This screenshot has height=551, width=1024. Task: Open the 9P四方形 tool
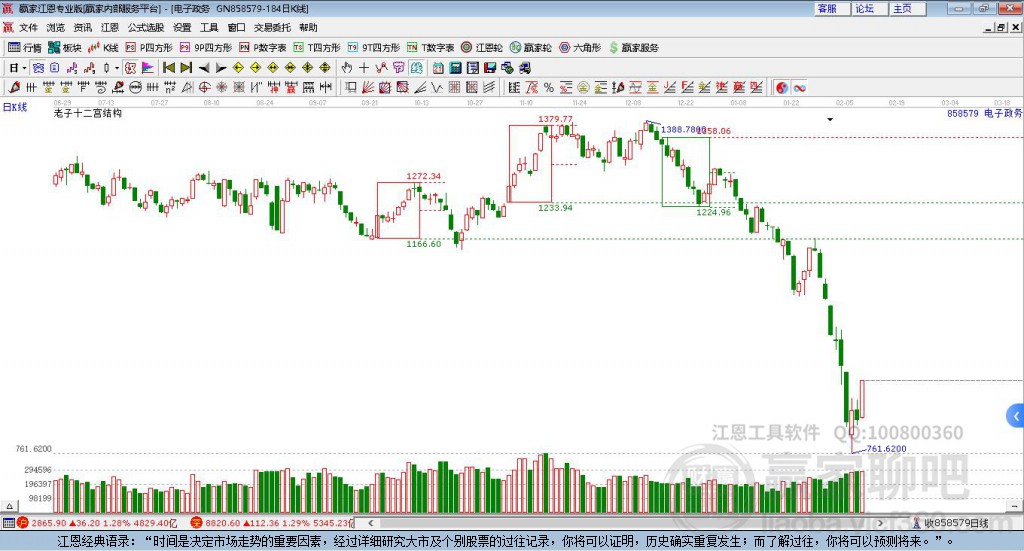click(206, 48)
